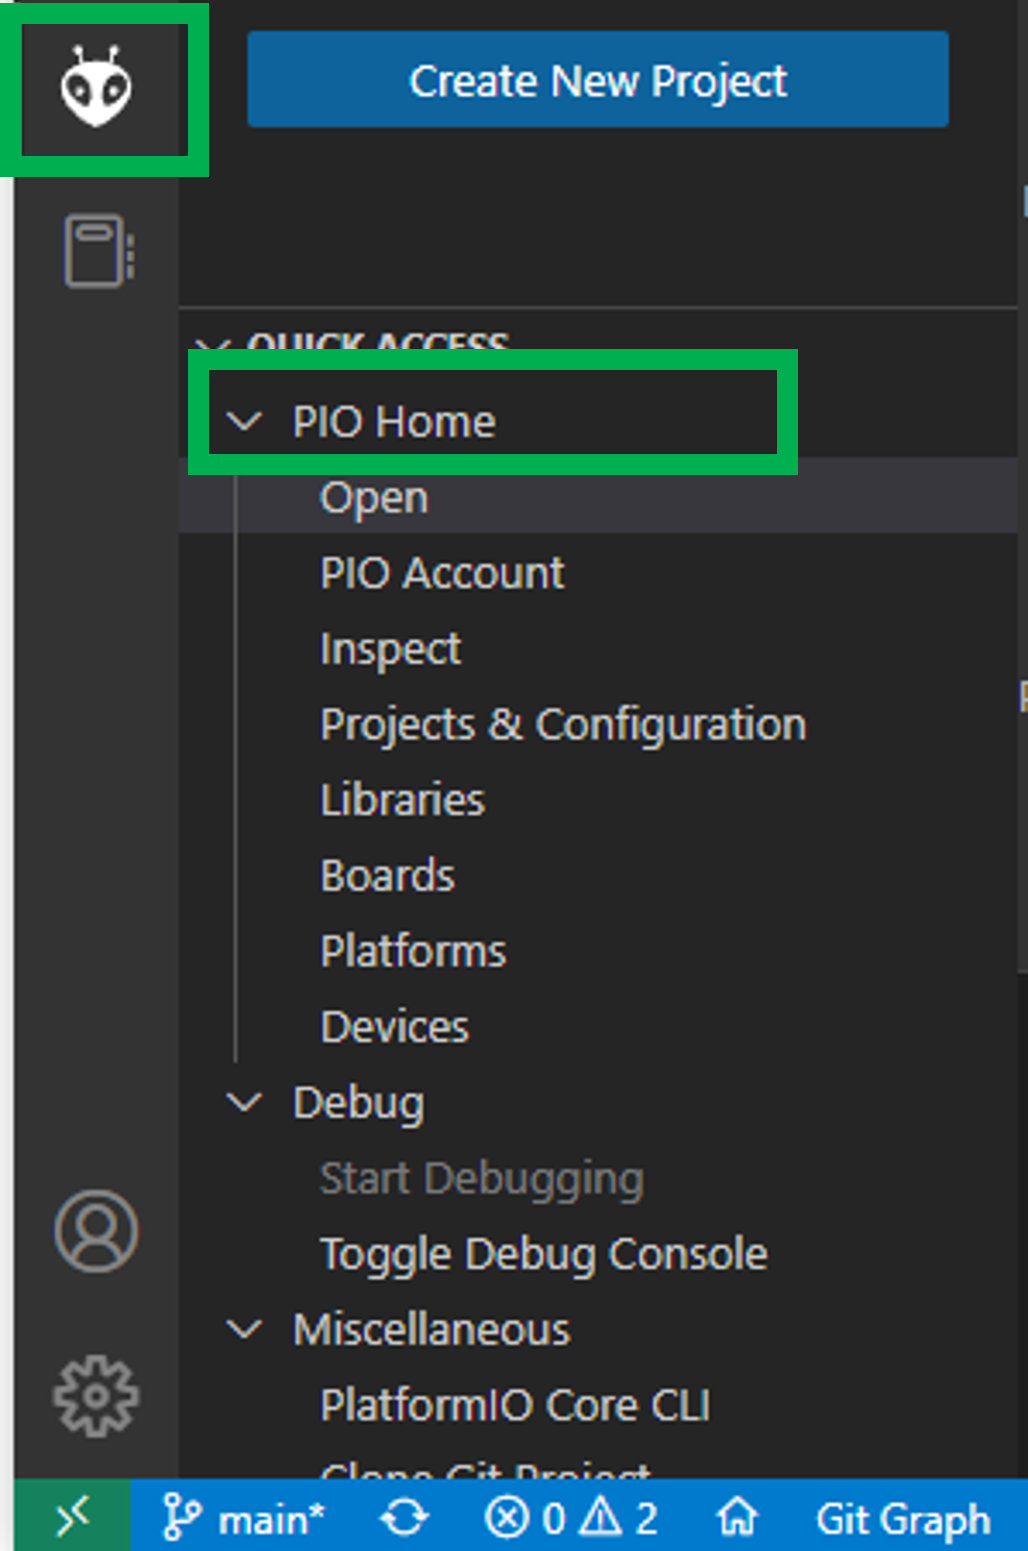
Task: Click the Manage gear icon
Action: tap(96, 1396)
